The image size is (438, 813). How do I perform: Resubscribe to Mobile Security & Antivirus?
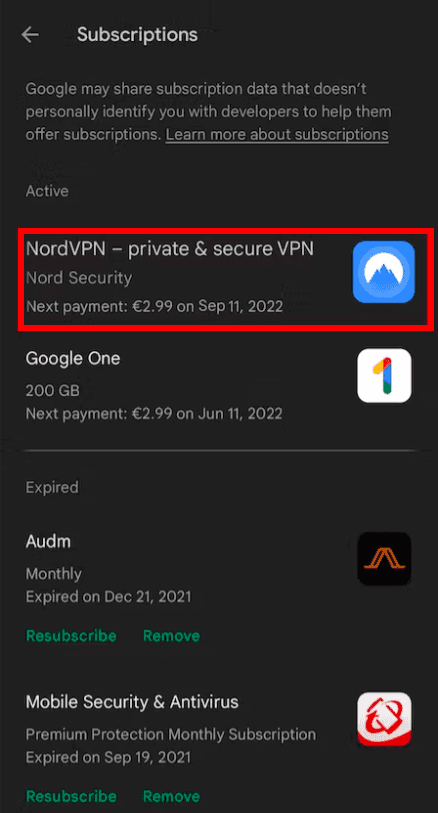(71, 796)
